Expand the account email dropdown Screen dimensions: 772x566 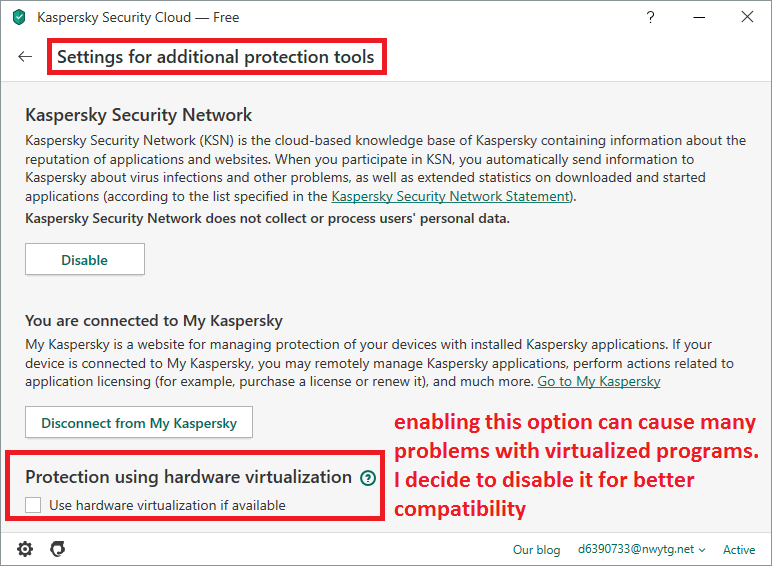641,550
